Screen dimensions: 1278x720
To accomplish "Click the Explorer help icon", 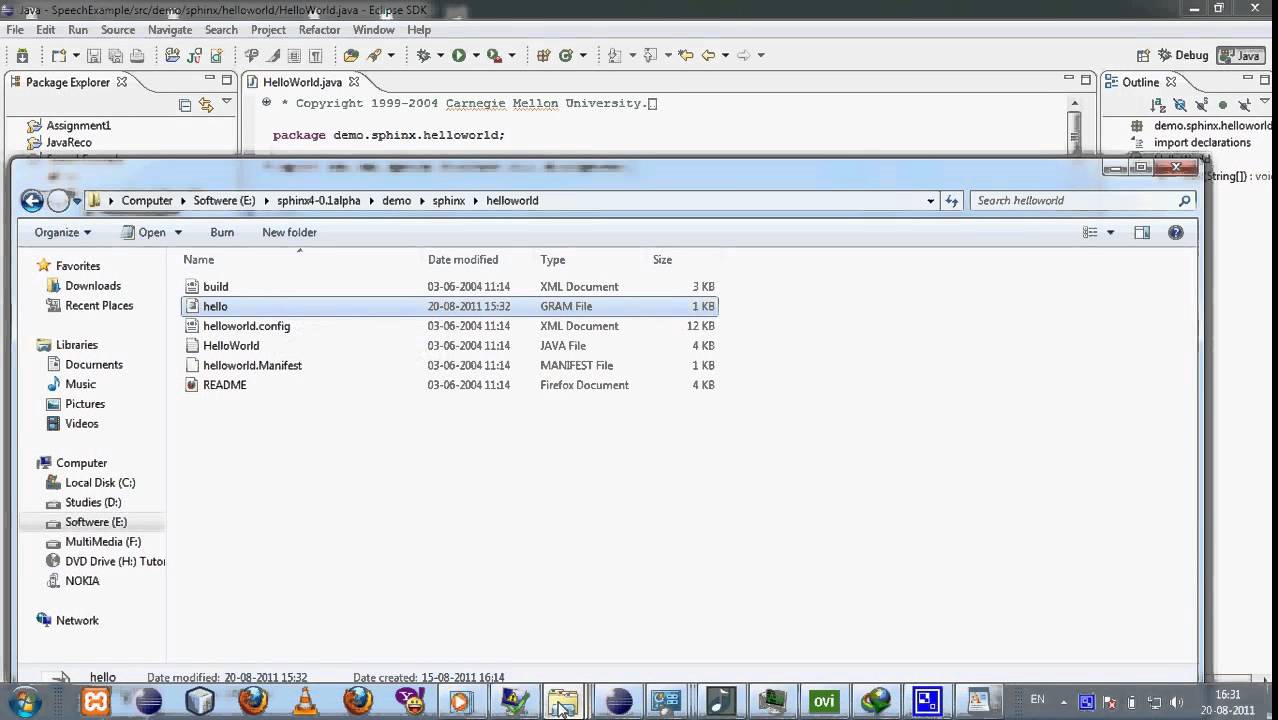I will (1176, 232).
